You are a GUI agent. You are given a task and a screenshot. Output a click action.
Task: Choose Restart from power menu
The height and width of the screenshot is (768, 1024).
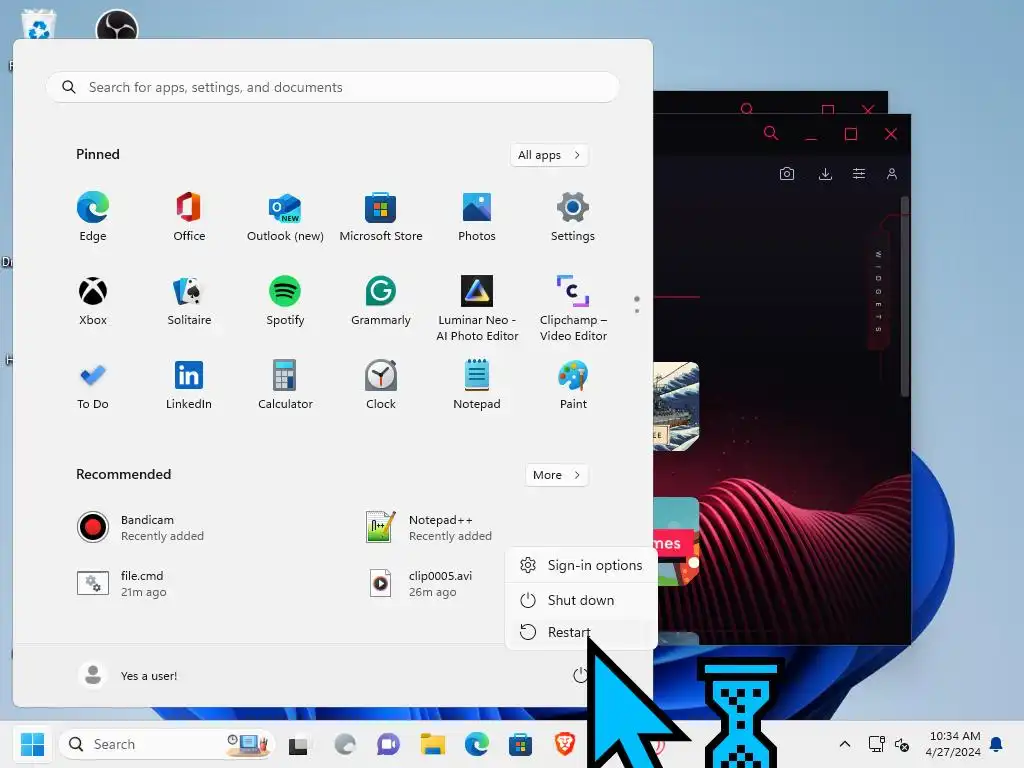click(581, 632)
